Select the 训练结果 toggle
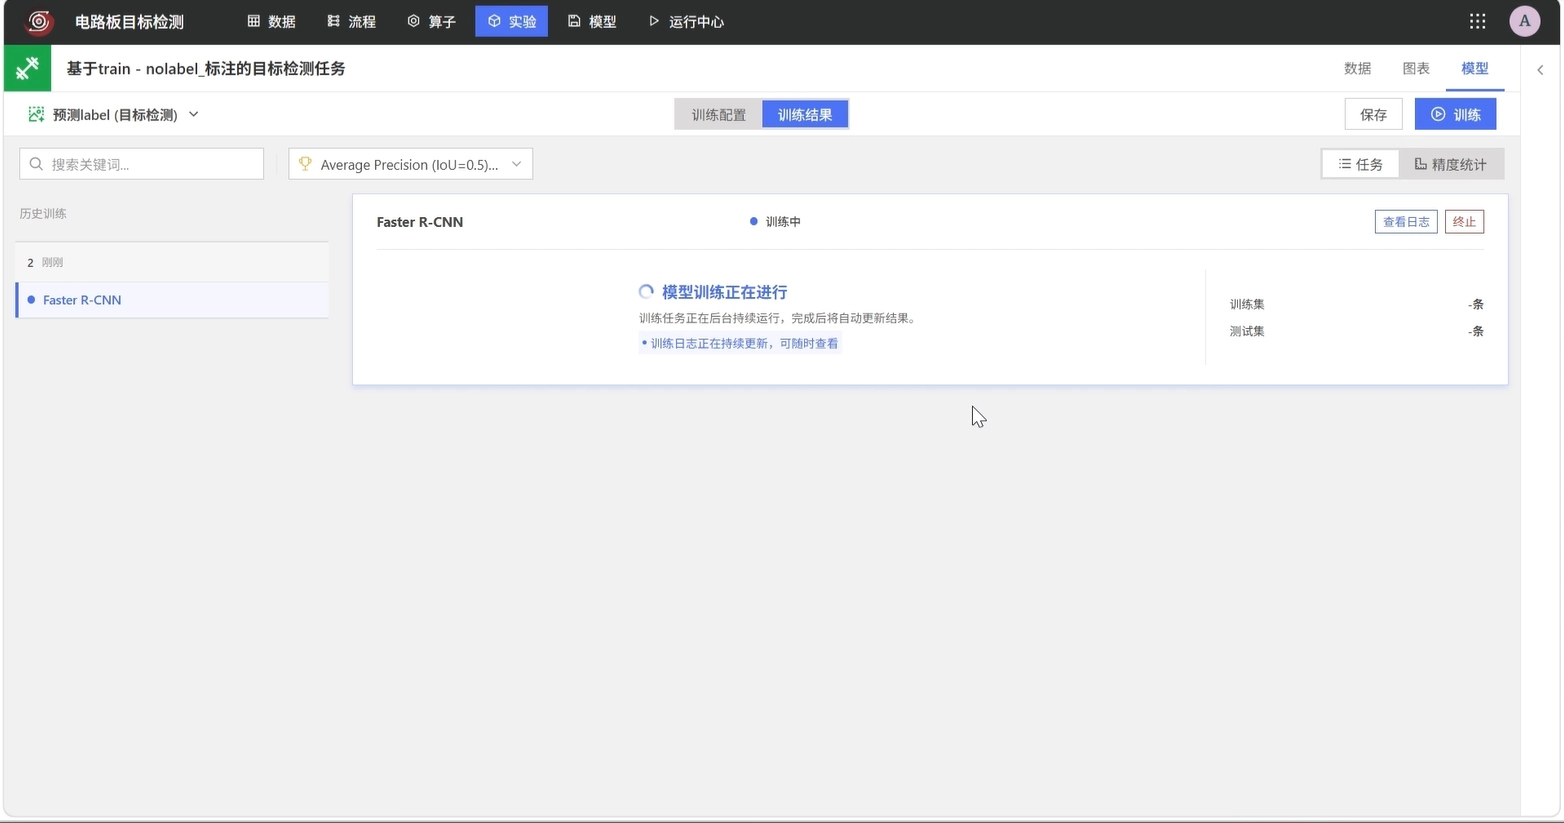The height and width of the screenshot is (823, 1564). pyautogui.click(x=805, y=114)
